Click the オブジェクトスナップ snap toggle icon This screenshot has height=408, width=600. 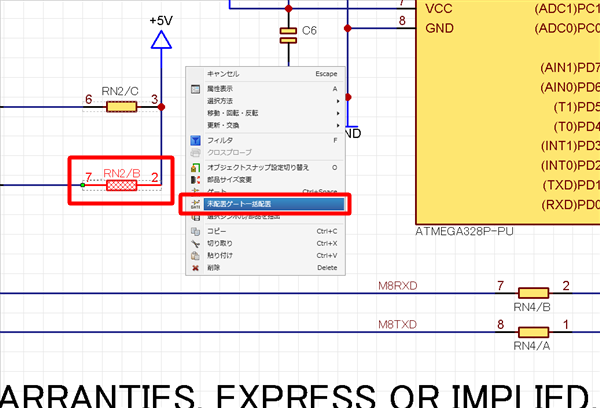(195, 168)
